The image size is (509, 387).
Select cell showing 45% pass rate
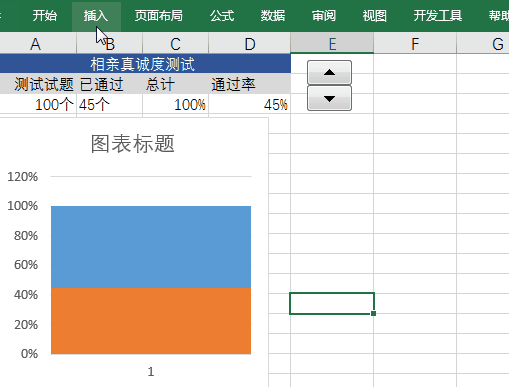click(x=250, y=104)
